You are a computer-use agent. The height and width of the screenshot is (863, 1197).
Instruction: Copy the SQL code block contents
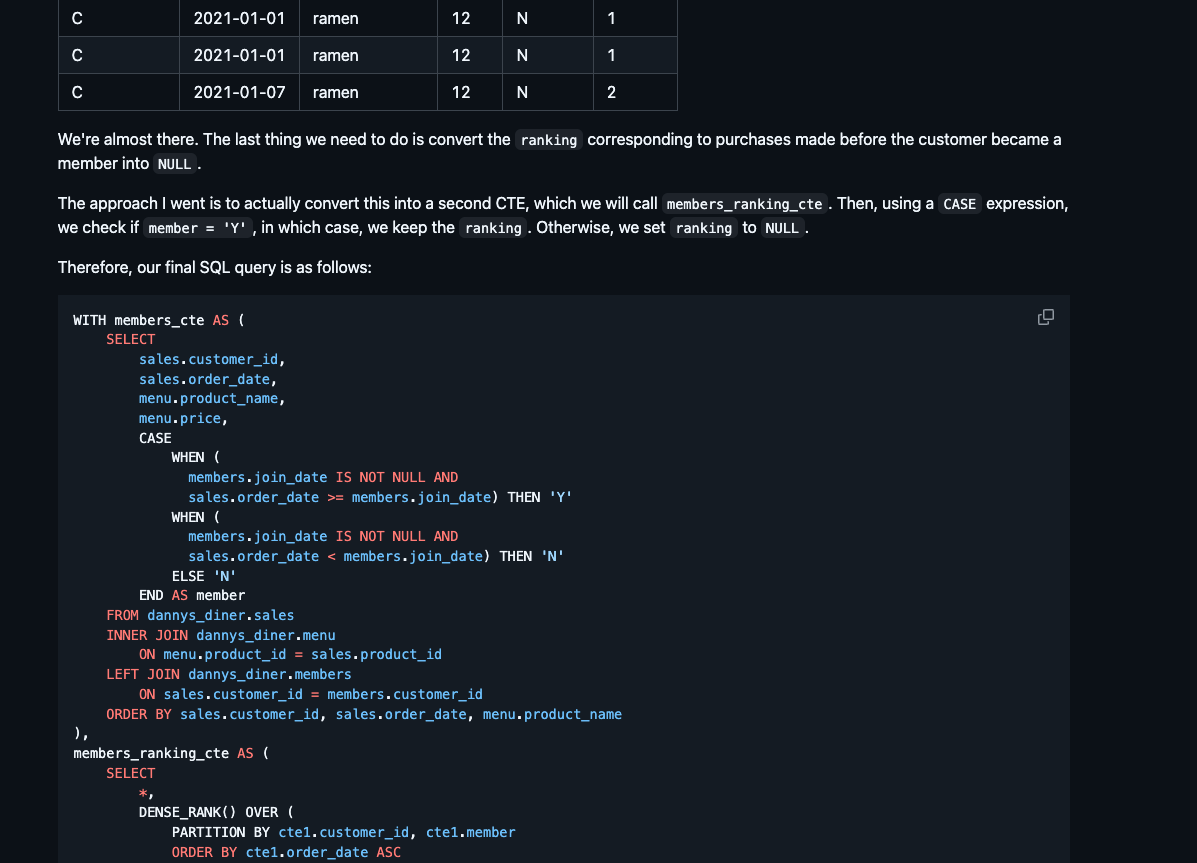(x=1045, y=317)
